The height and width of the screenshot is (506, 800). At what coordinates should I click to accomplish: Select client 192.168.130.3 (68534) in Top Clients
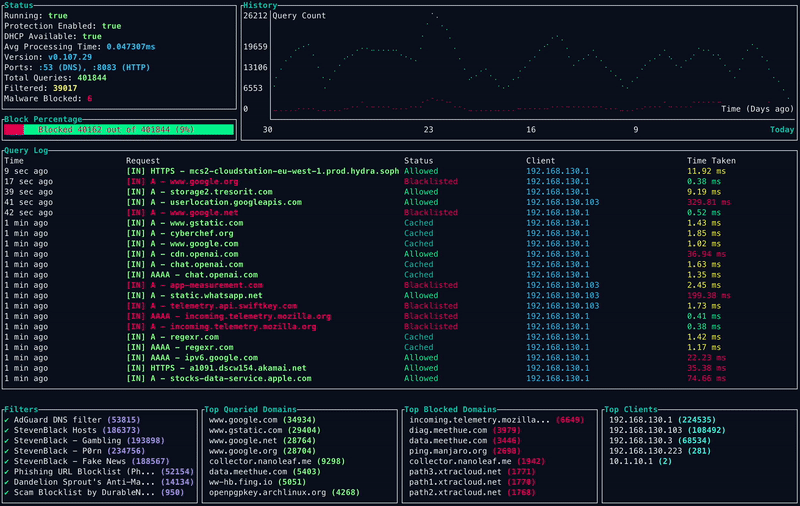click(x=660, y=441)
